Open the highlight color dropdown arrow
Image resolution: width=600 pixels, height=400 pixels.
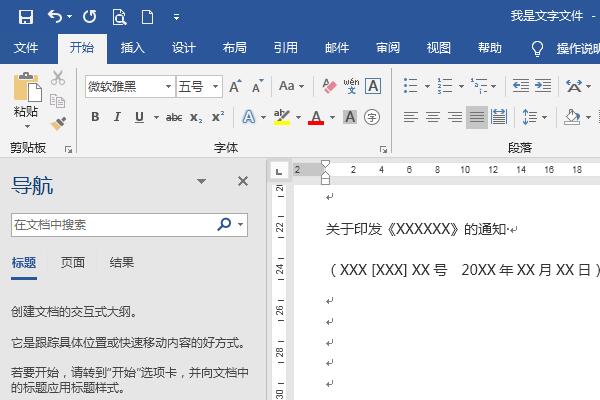[298, 117]
